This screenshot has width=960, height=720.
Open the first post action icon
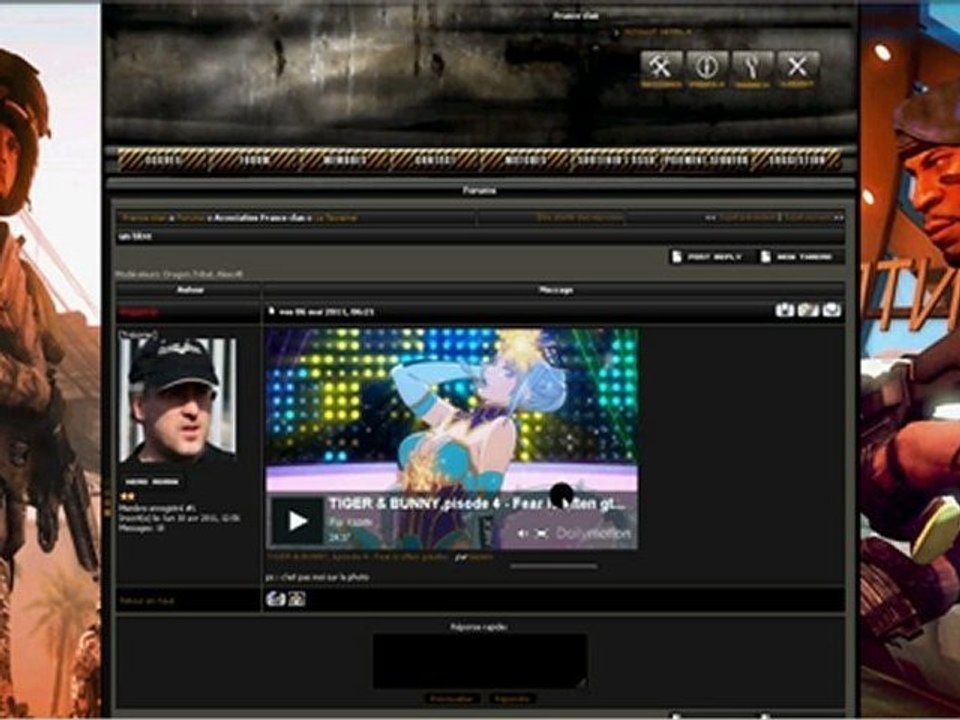784,310
